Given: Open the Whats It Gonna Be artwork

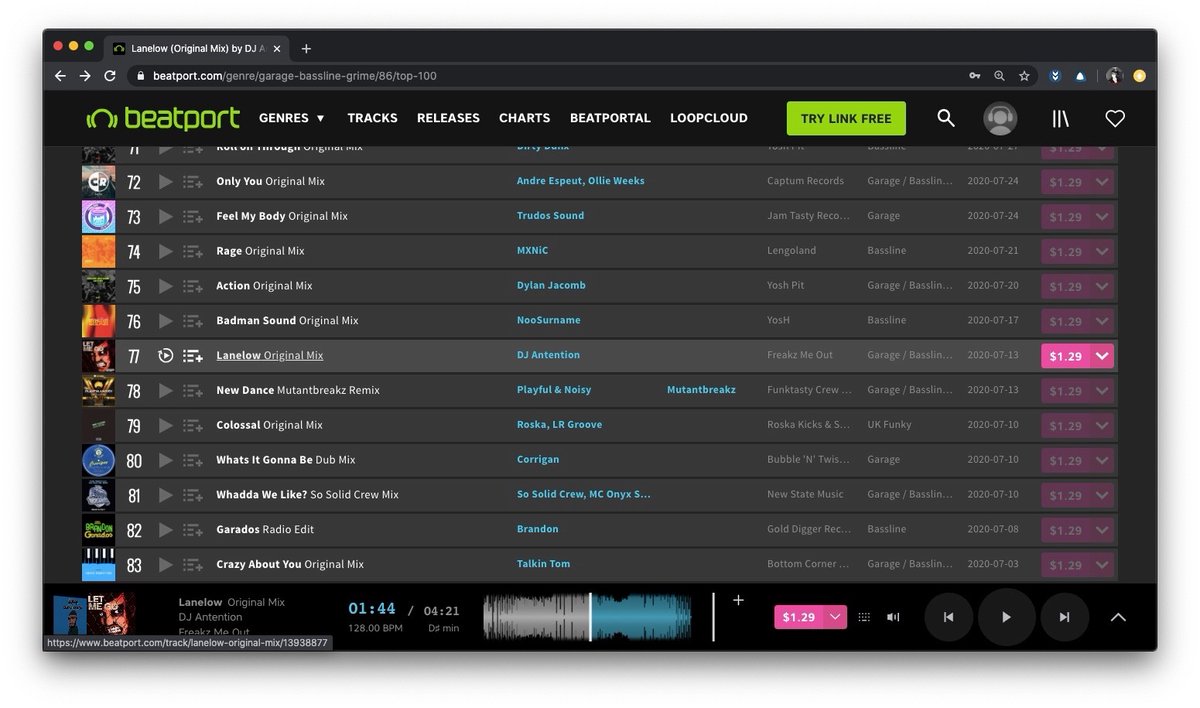Looking at the screenshot, I should pos(98,461).
